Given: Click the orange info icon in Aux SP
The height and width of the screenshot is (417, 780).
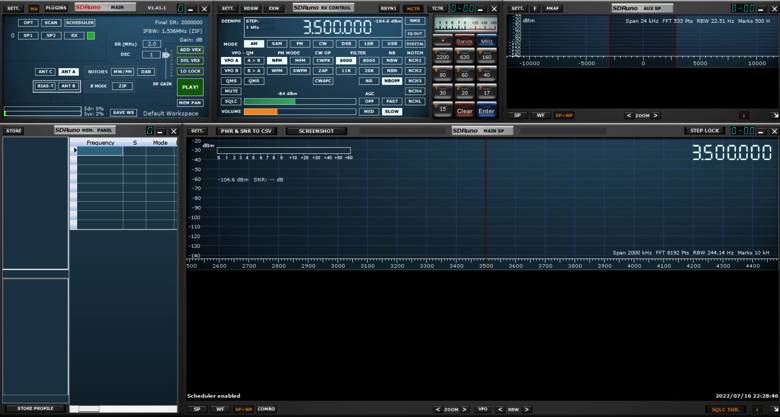Looking at the screenshot, I should coord(744,115).
